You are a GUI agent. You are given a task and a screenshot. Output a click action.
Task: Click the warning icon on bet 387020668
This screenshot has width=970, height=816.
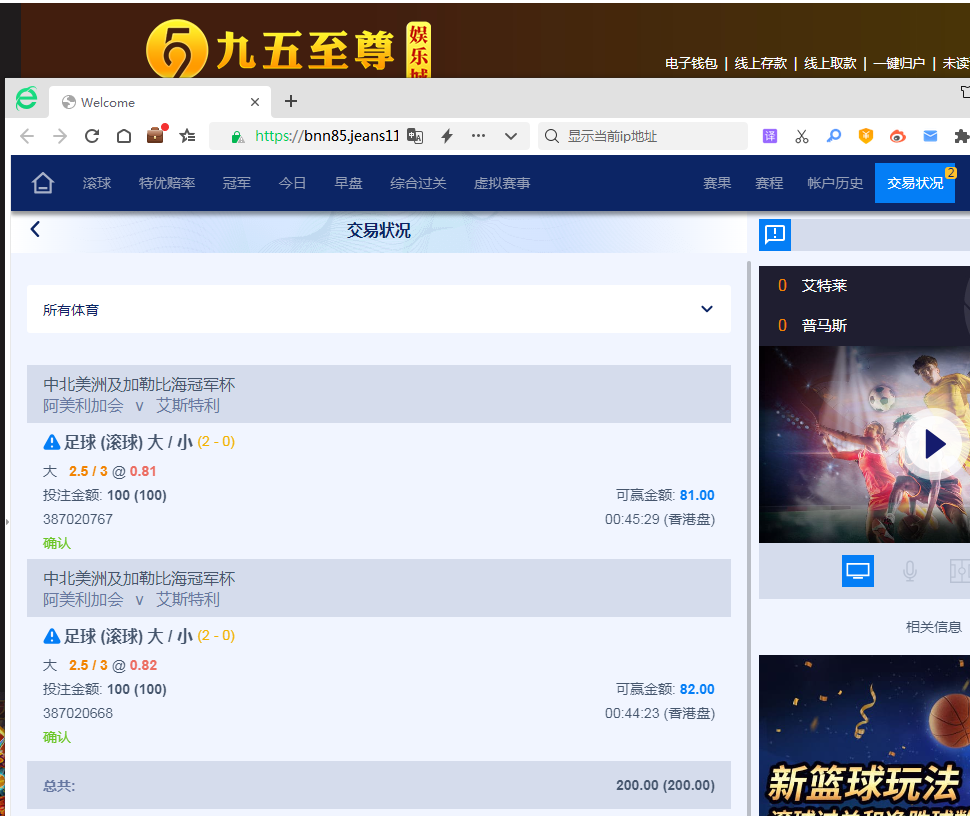click(52, 636)
